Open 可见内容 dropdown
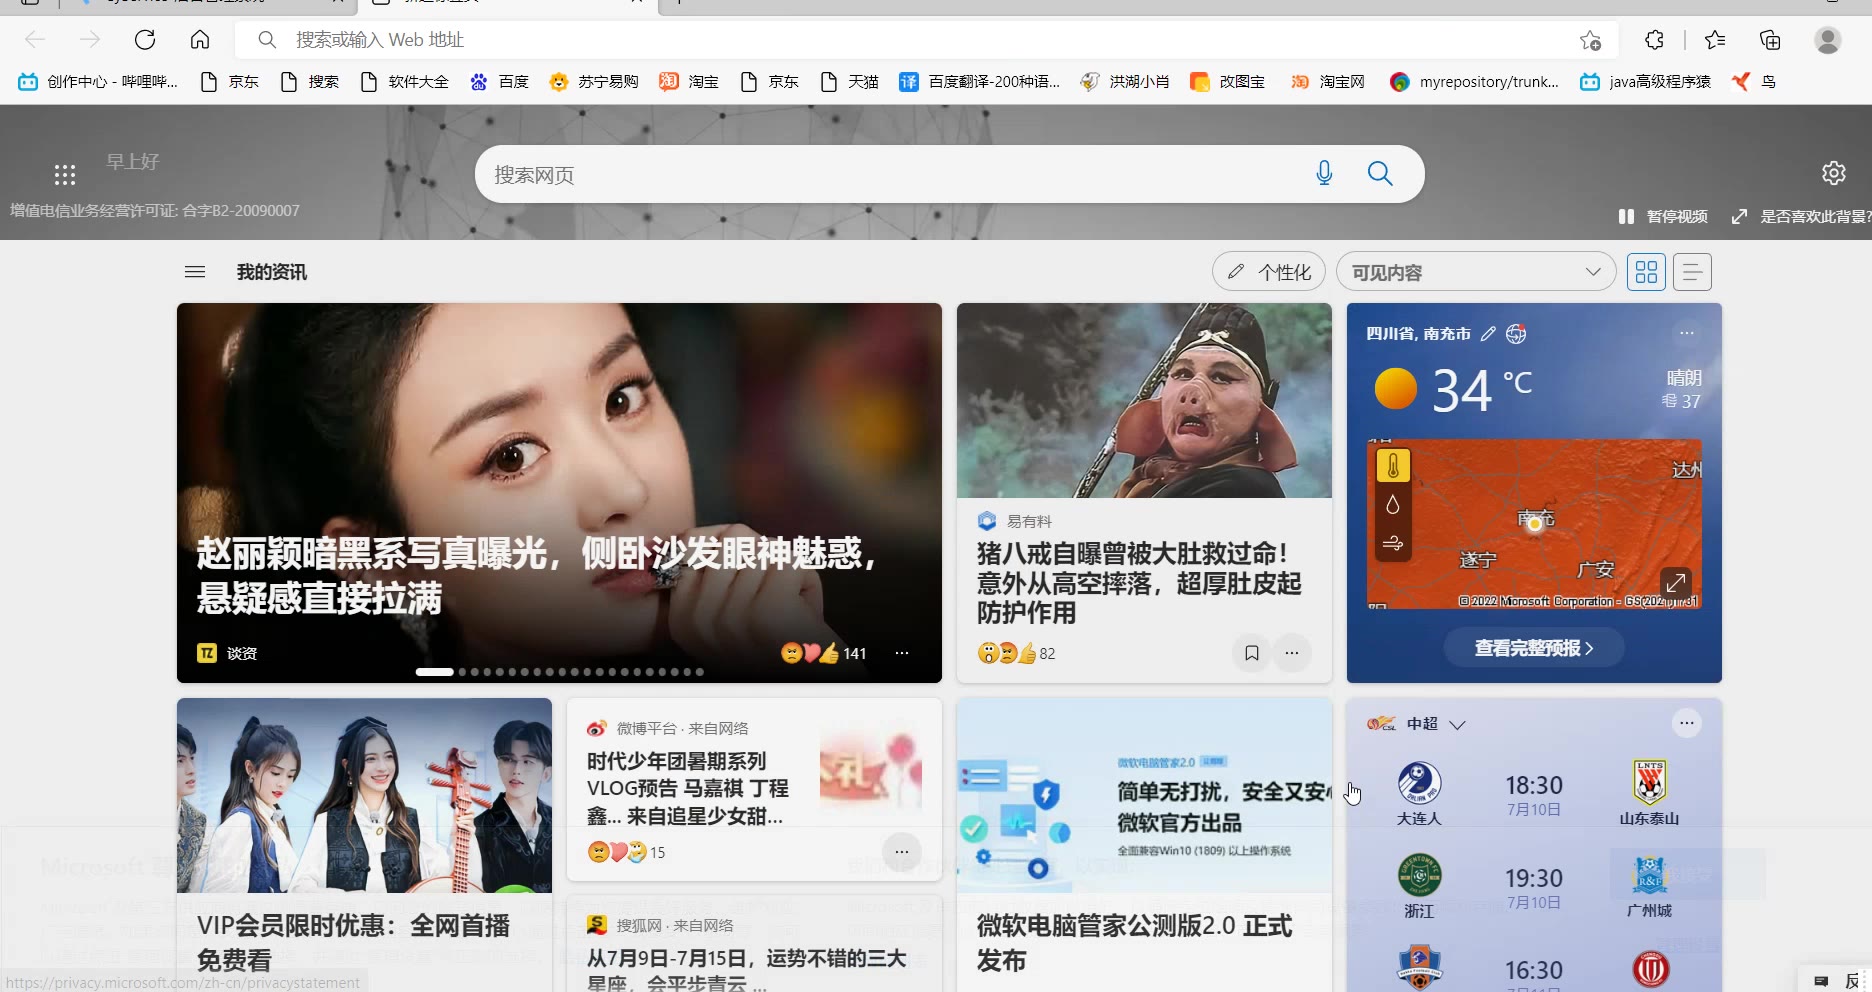 point(1476,272)
